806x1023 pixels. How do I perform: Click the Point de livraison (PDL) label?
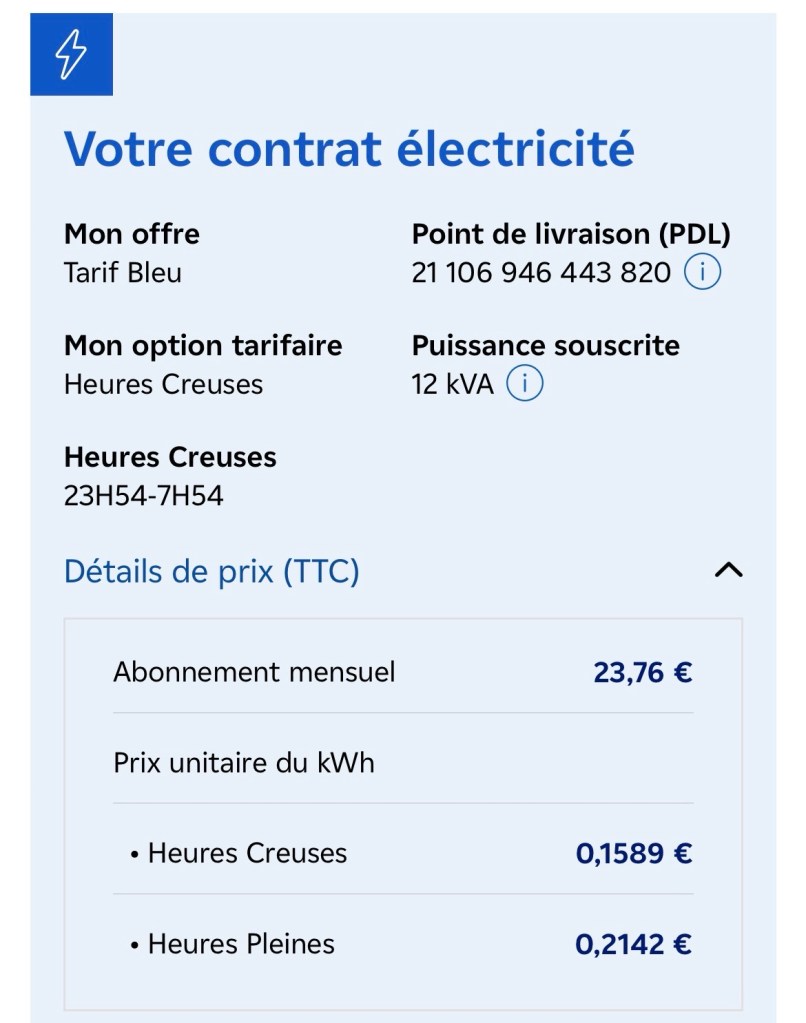[x=571, y=234]
